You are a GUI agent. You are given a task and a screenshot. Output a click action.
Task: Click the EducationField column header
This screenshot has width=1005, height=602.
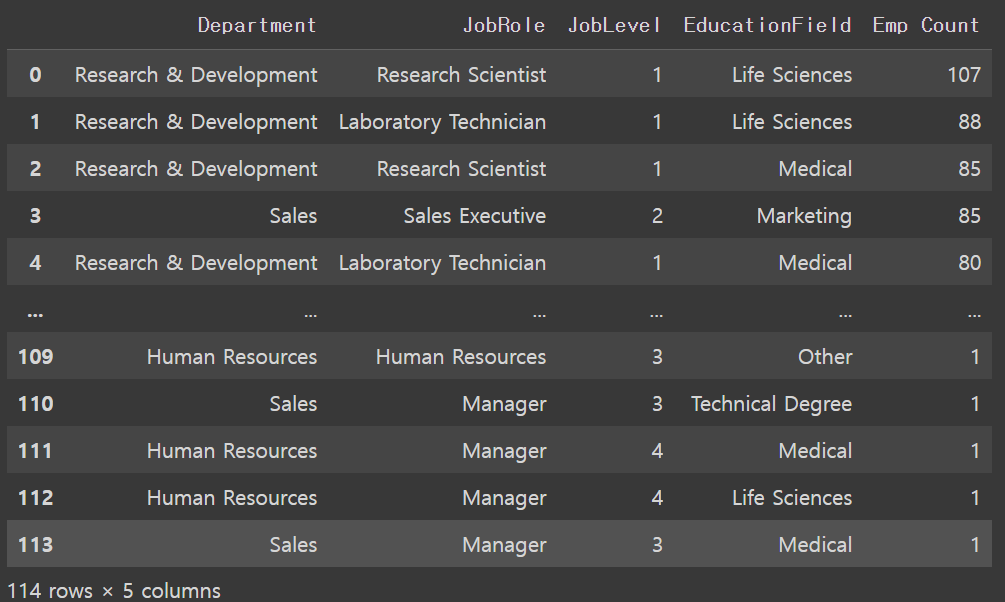point(767,25)
